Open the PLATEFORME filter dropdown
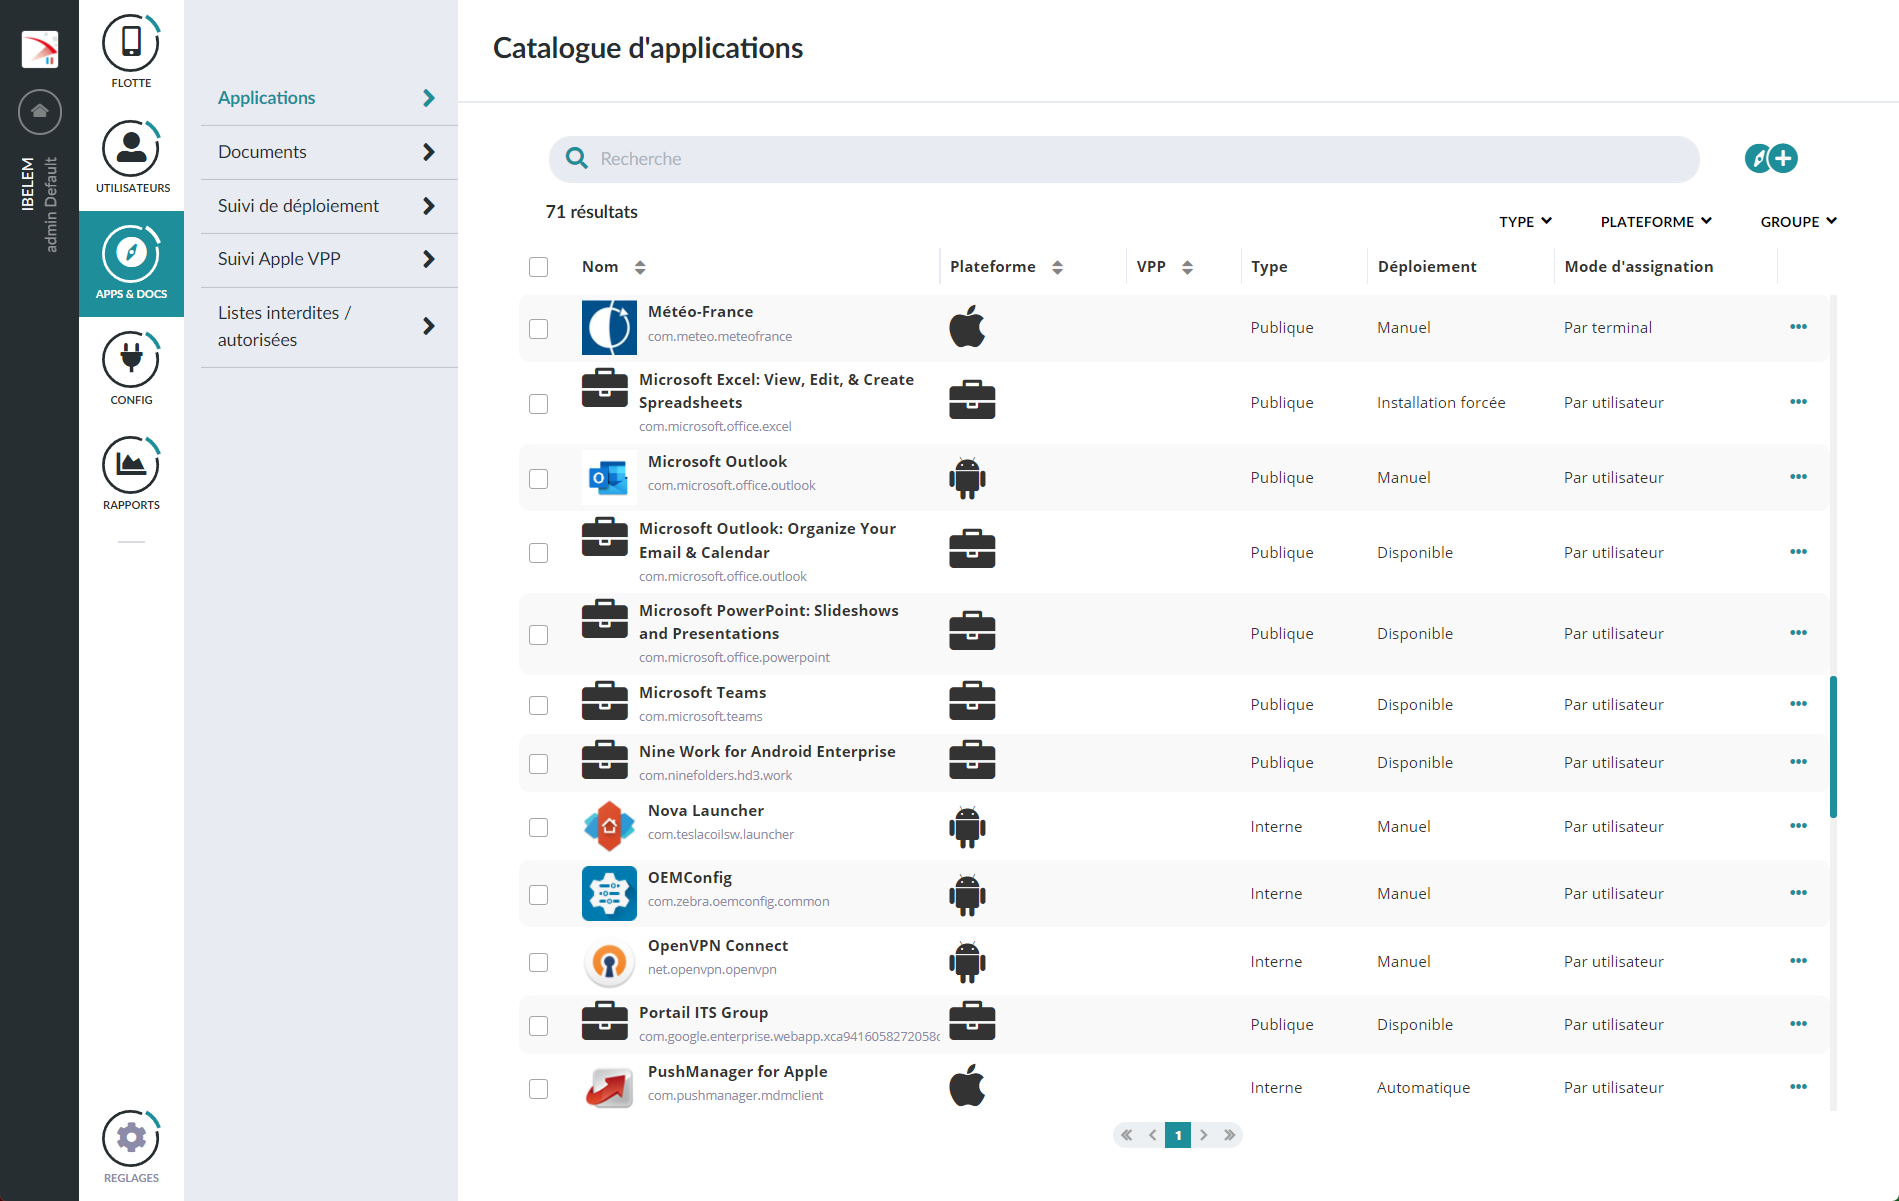Image resolution: width=1899 pixels, height=1201 pixels. point(1656,221)
